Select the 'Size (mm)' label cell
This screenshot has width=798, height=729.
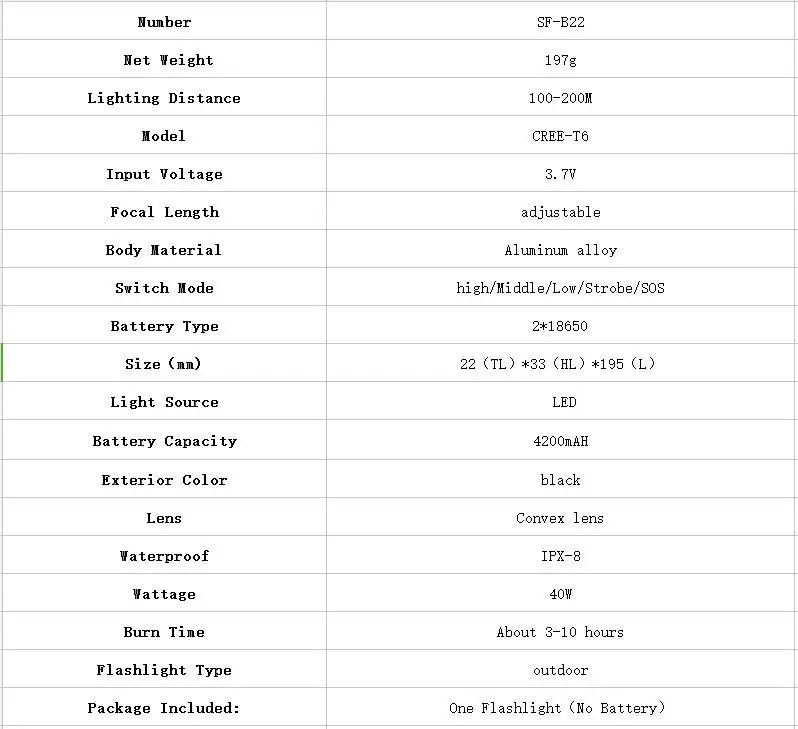click(x=164, y=363)
